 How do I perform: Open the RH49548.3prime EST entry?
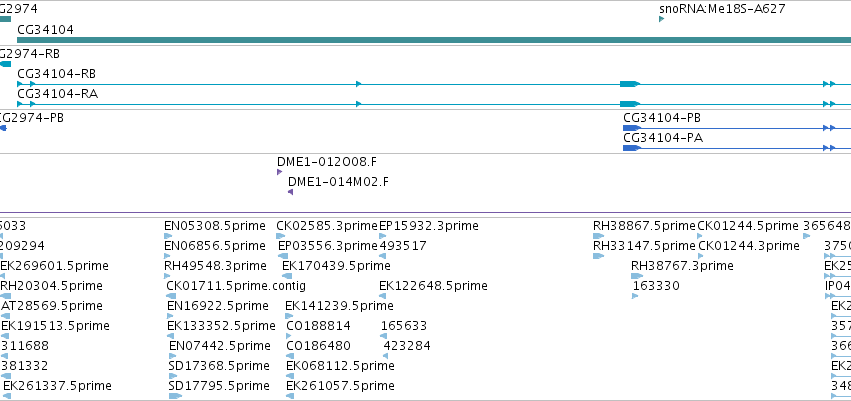pyautogui.click(x=215, y=266)
